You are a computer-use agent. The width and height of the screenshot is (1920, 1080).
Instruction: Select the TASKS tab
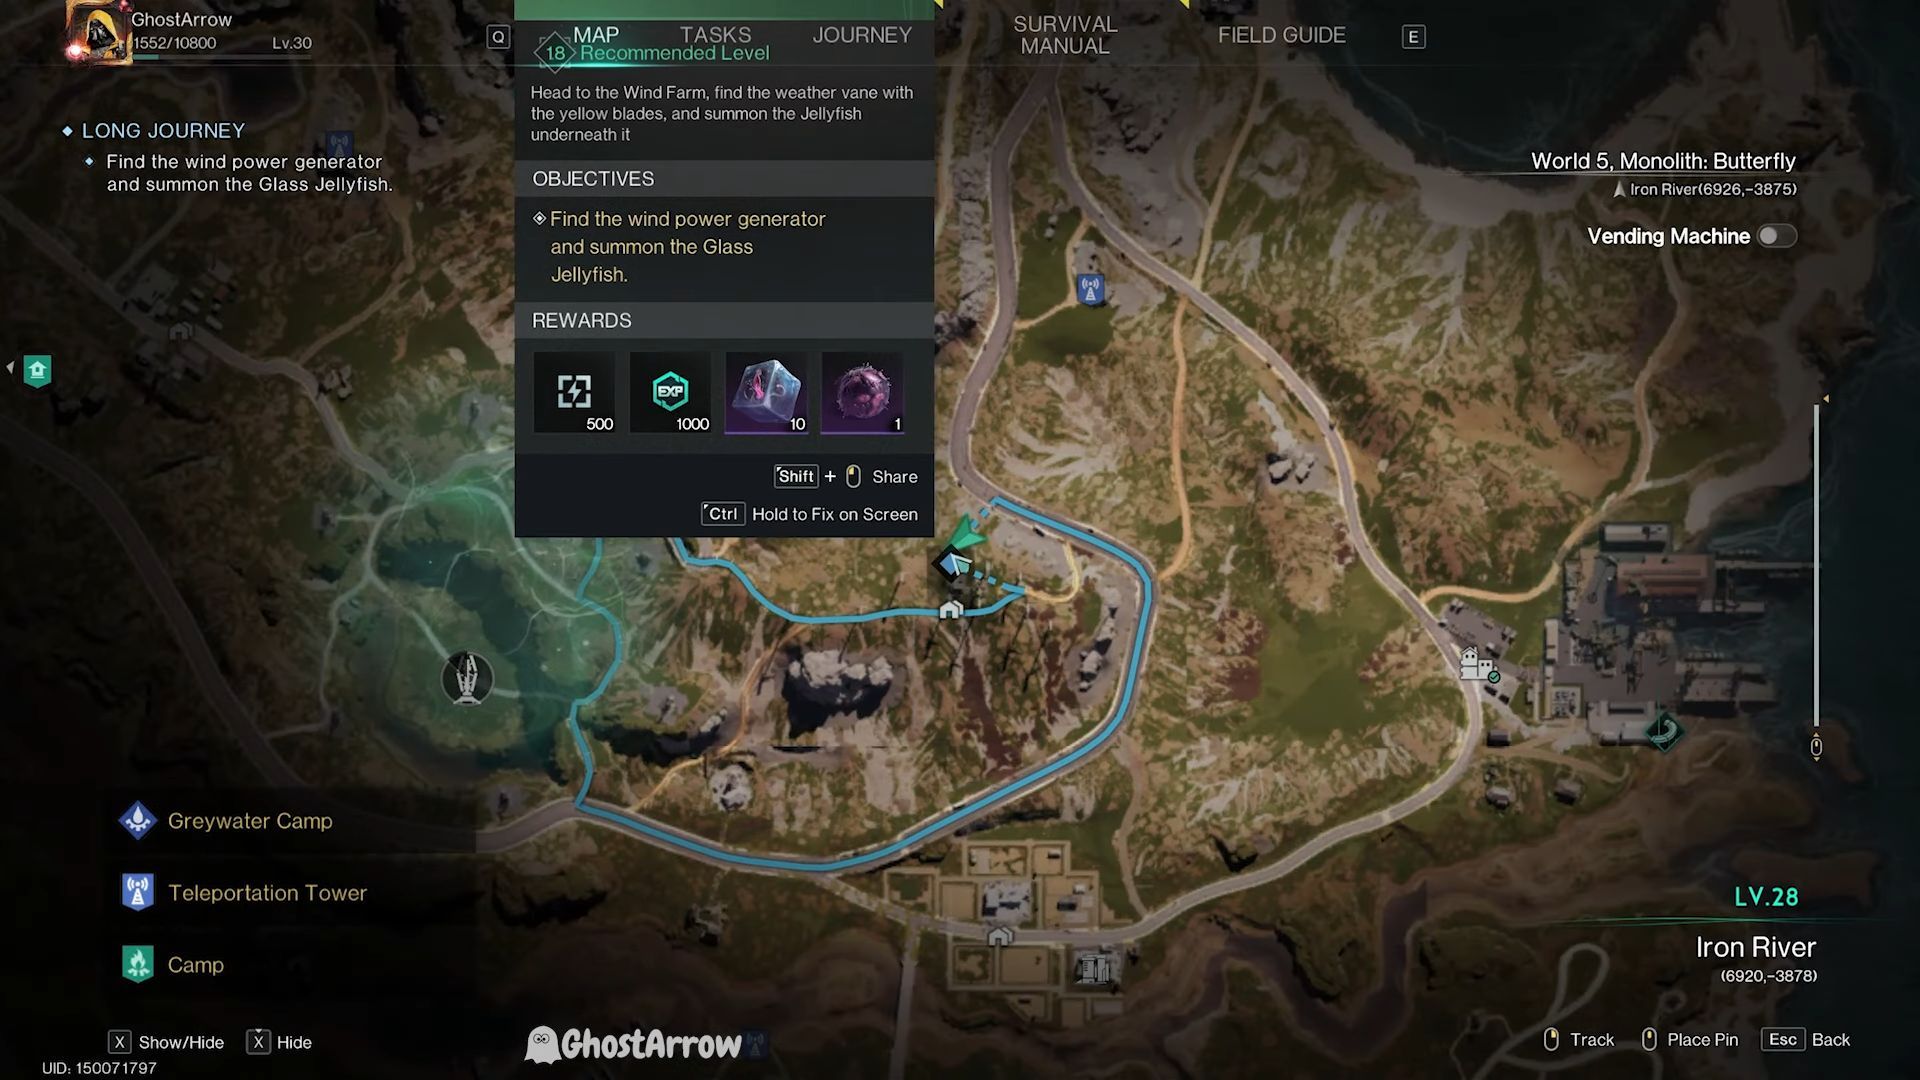point(716,34)
